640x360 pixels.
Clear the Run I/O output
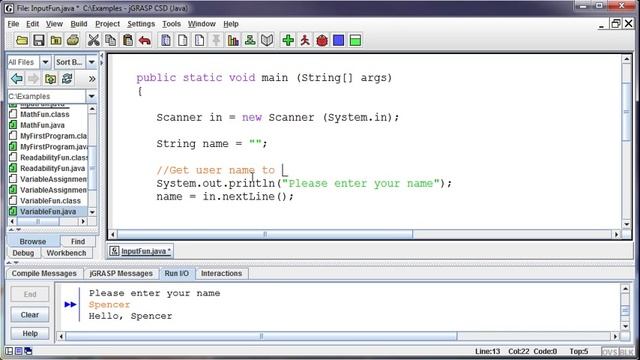point(30,315)
